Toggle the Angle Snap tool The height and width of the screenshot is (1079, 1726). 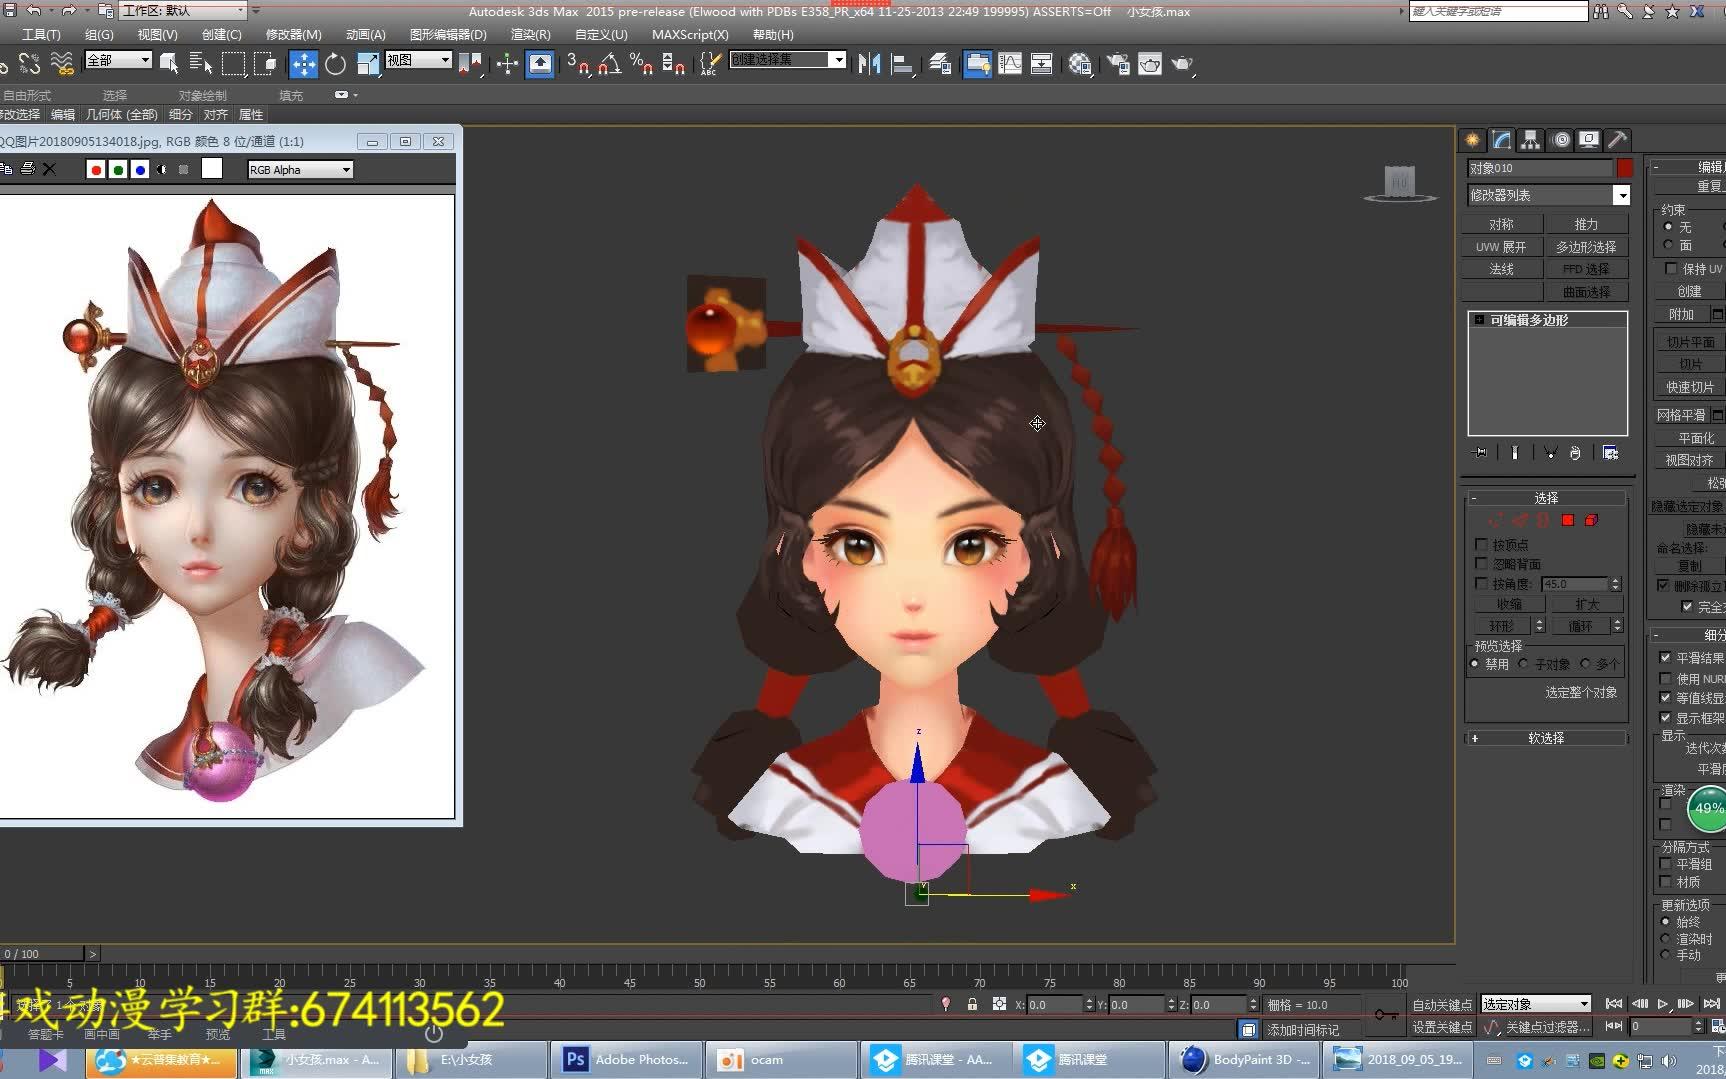pos(609,64)
